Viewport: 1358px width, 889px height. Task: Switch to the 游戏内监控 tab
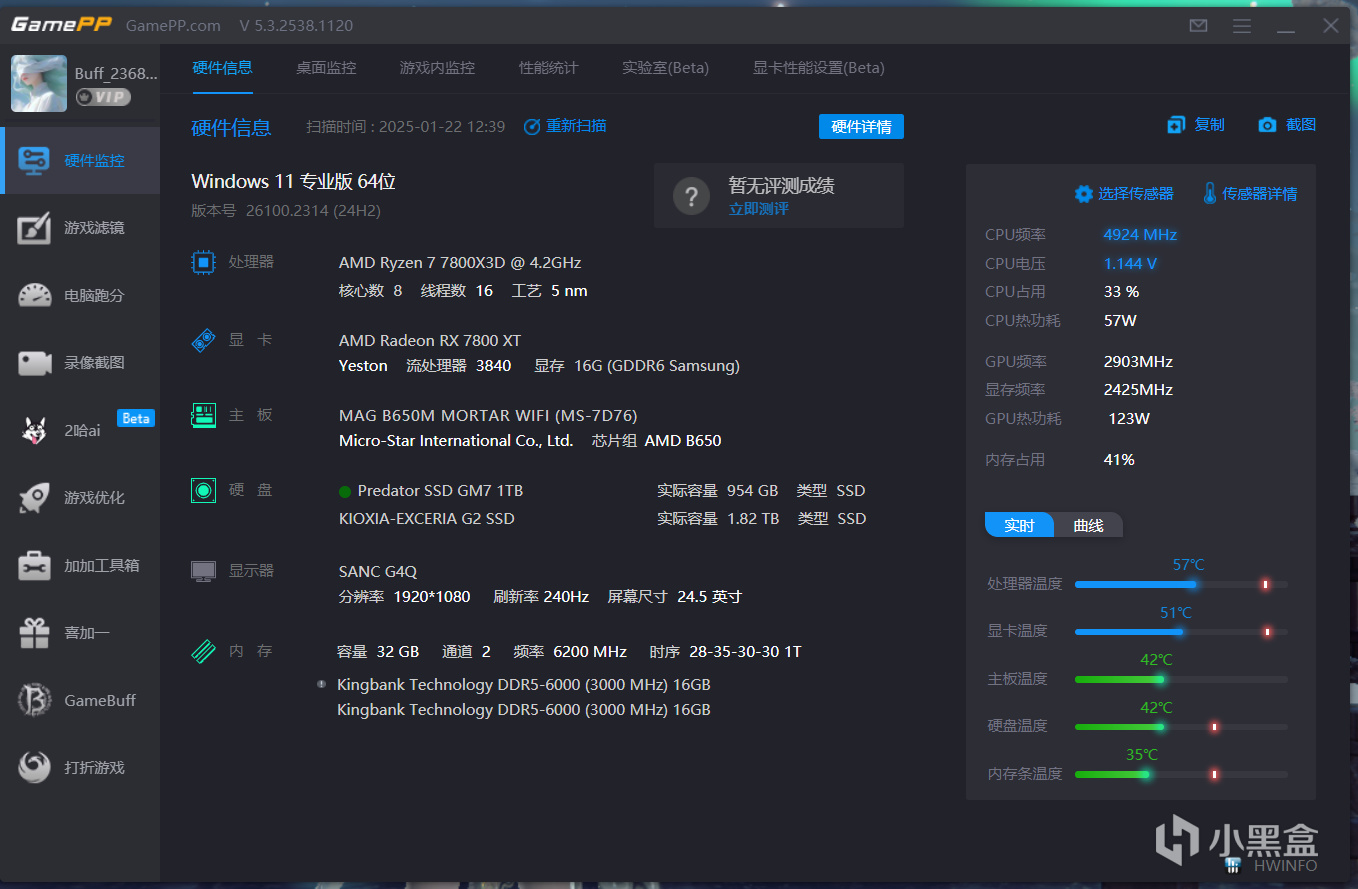click(437, 68)
